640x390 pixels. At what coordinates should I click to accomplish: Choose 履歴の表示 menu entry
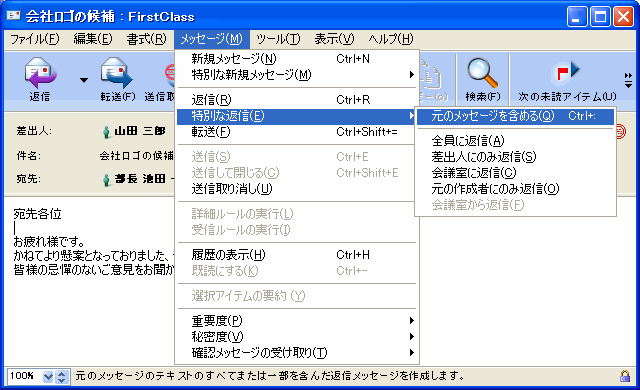coord(297,255)
